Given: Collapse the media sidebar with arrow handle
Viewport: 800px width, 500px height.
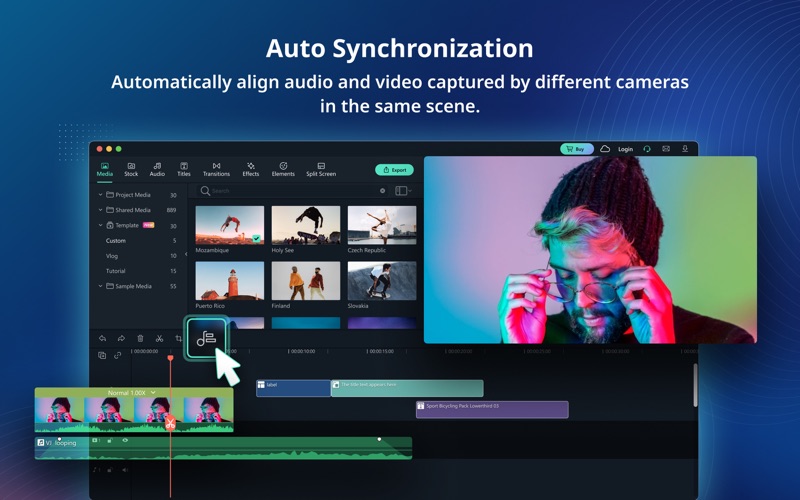Looking at the screenshot, I should (x=186, y=254).
